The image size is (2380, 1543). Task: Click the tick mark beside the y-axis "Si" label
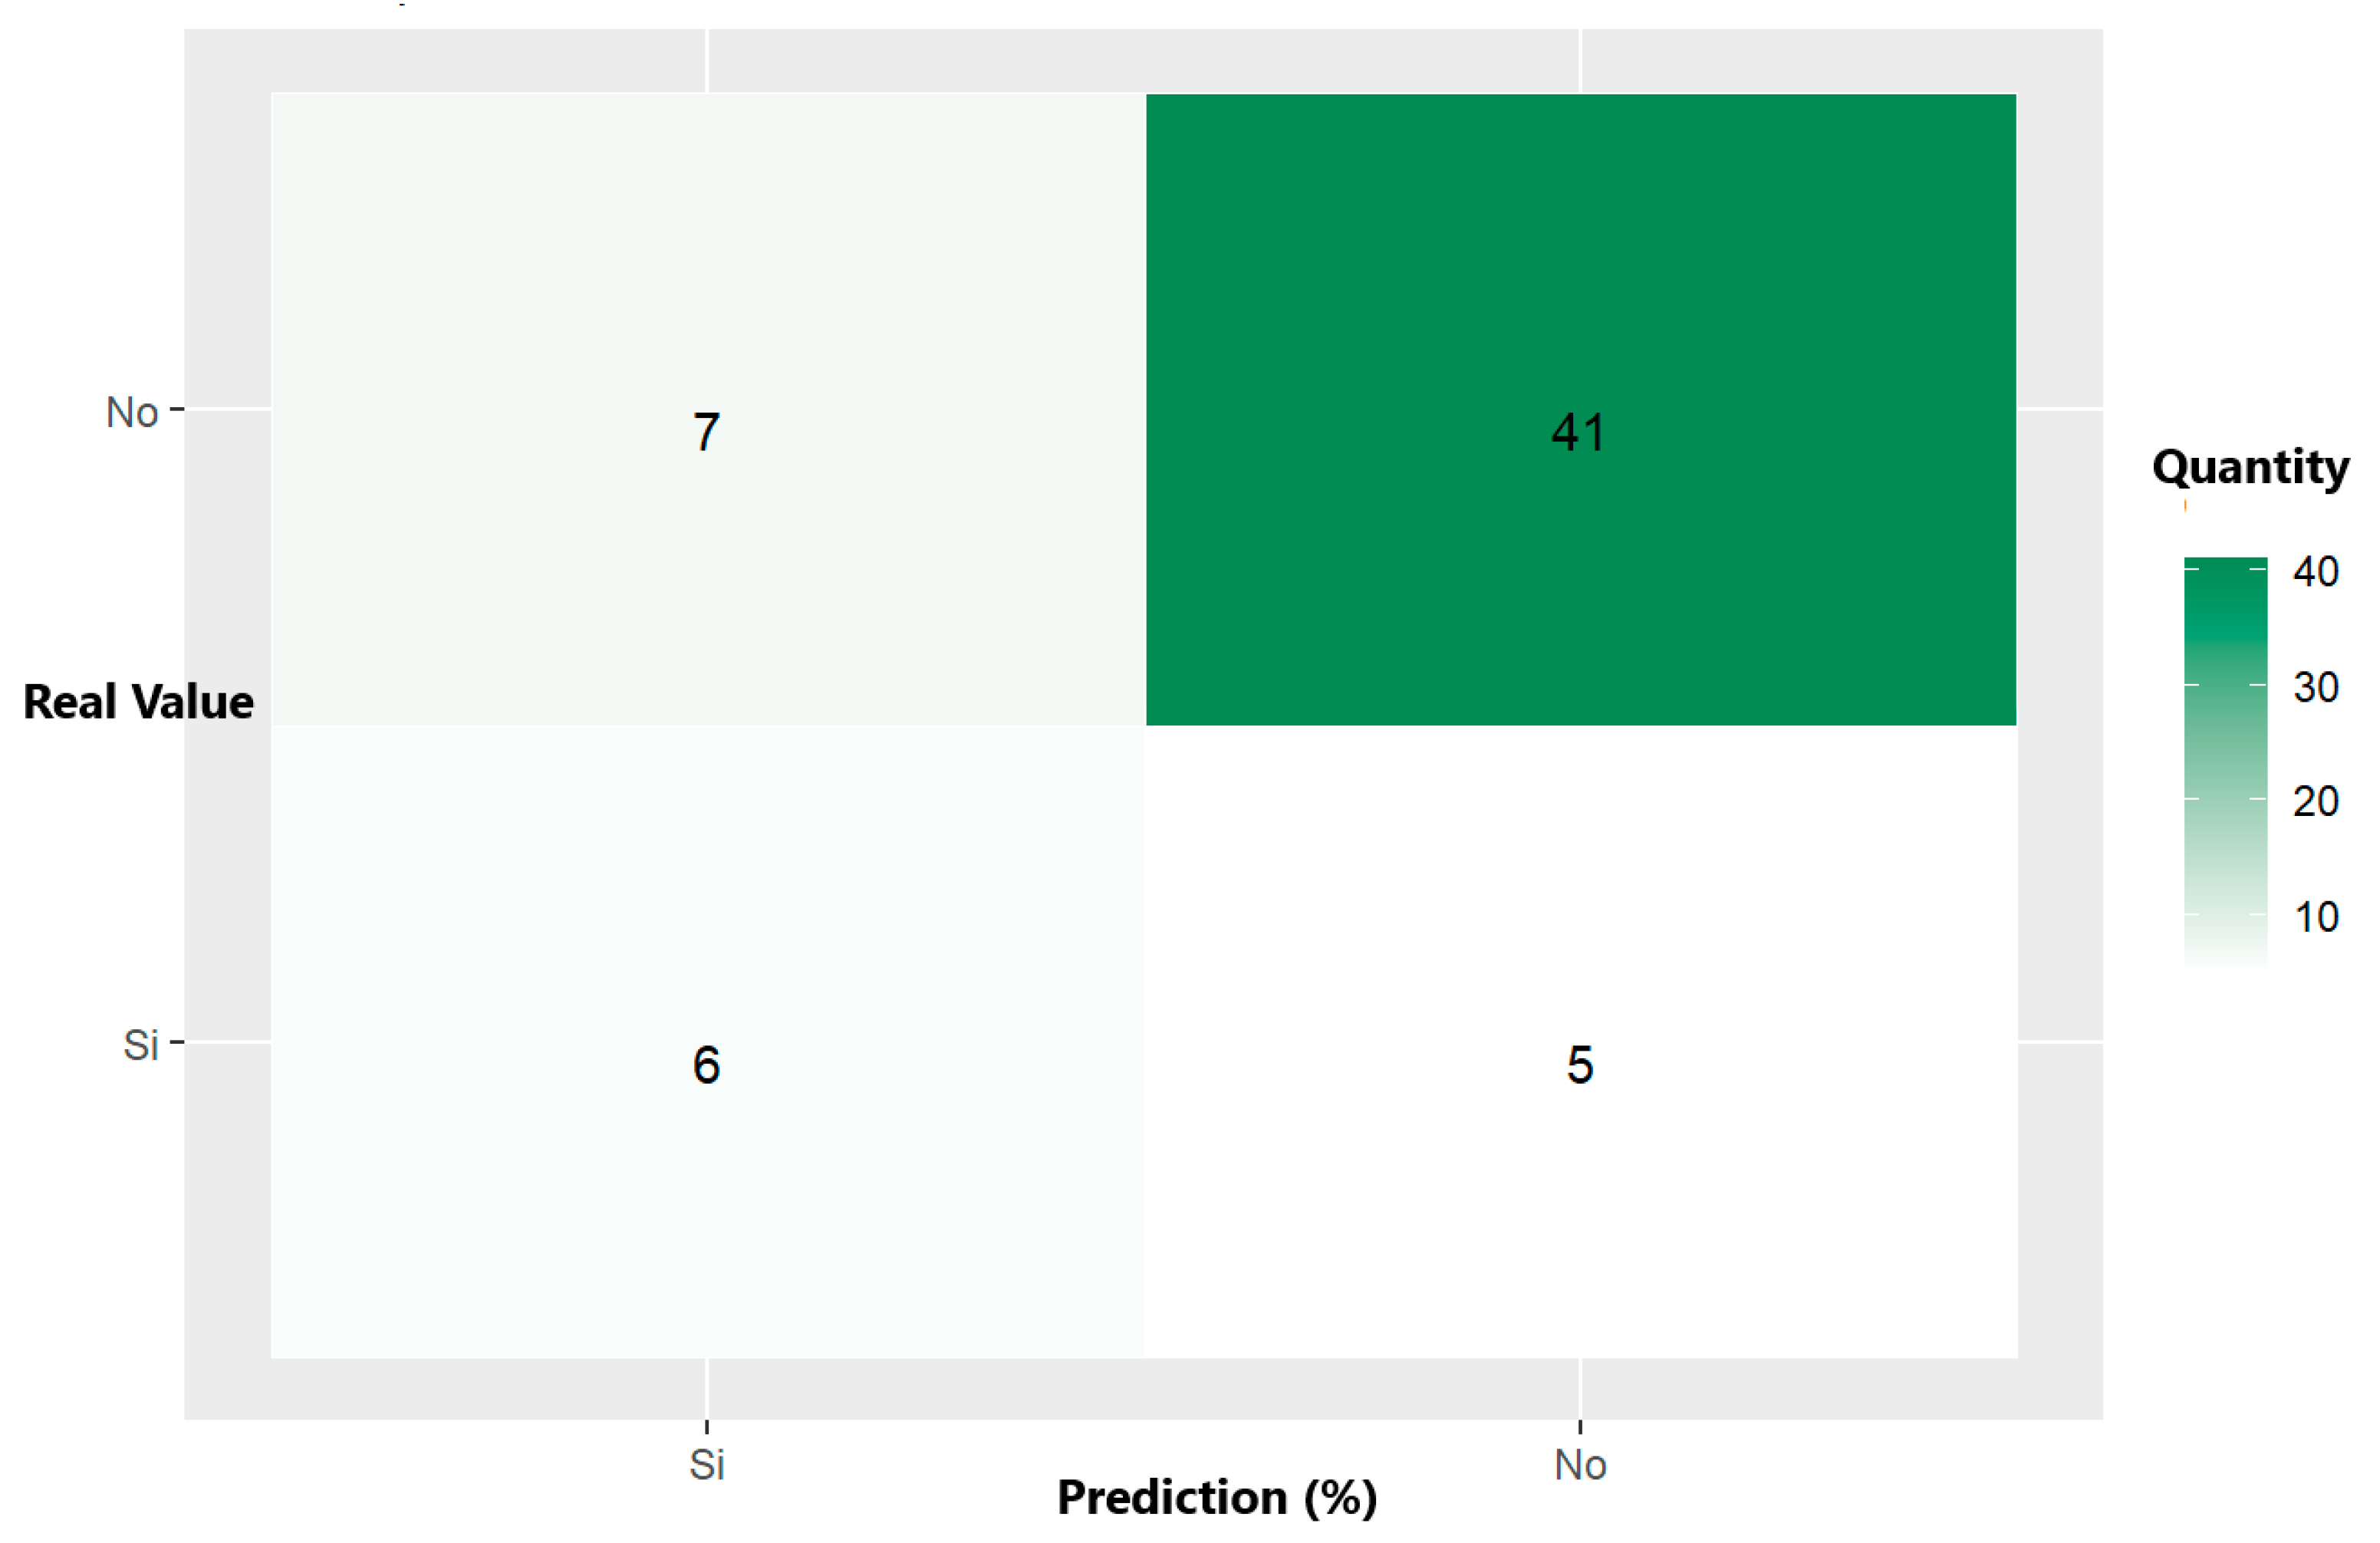[x=177, y=1042]
